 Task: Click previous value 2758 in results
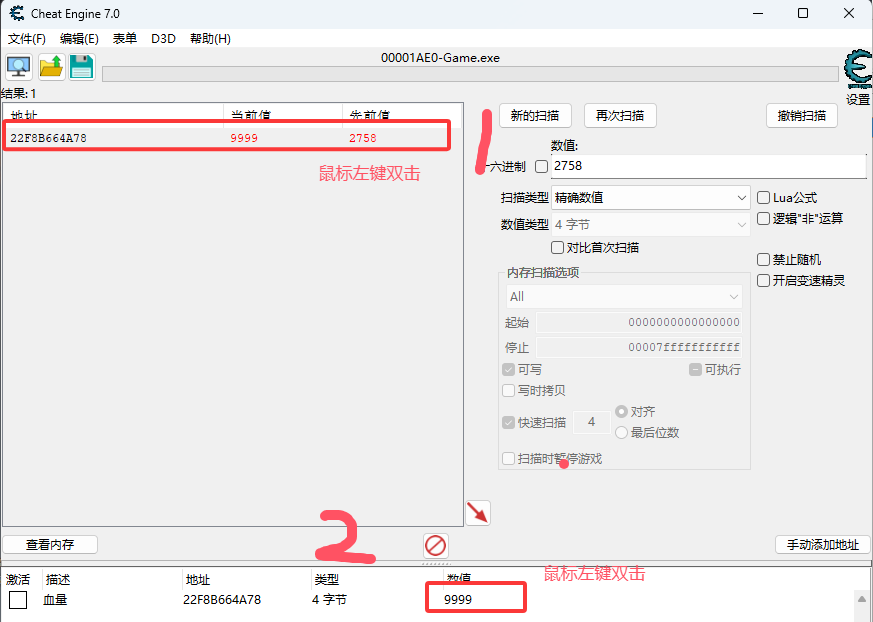tap(363, 138)
